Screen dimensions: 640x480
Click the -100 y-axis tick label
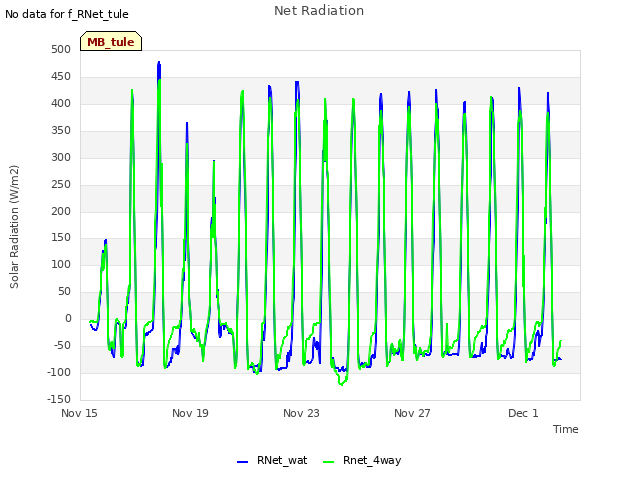pos(59,372)
